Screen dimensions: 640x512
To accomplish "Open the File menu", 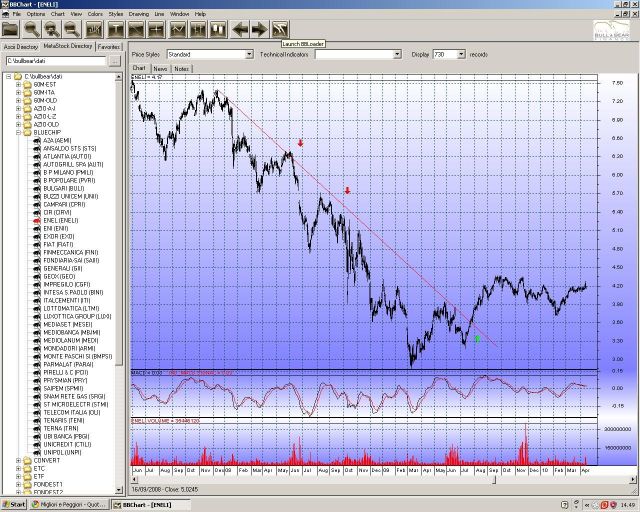I will click(x=16, y=14).
